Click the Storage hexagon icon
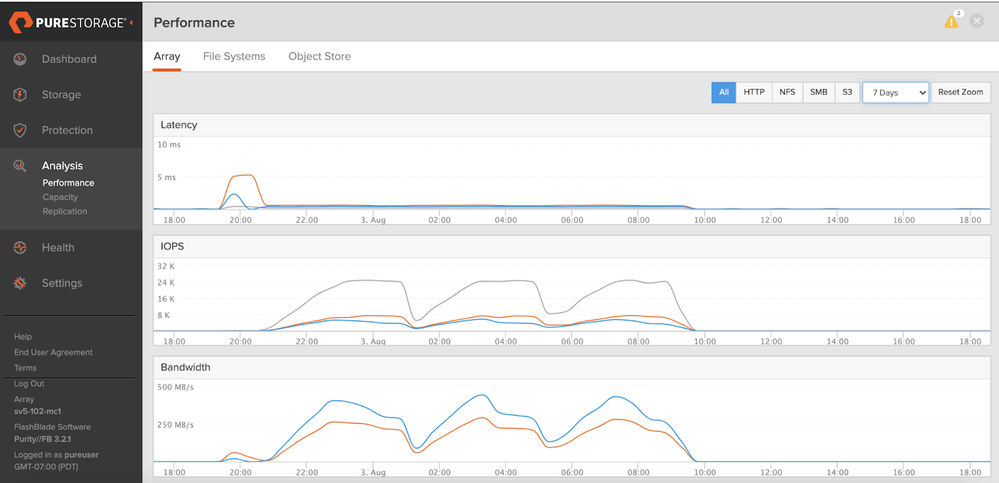 (x=20, y=94)
